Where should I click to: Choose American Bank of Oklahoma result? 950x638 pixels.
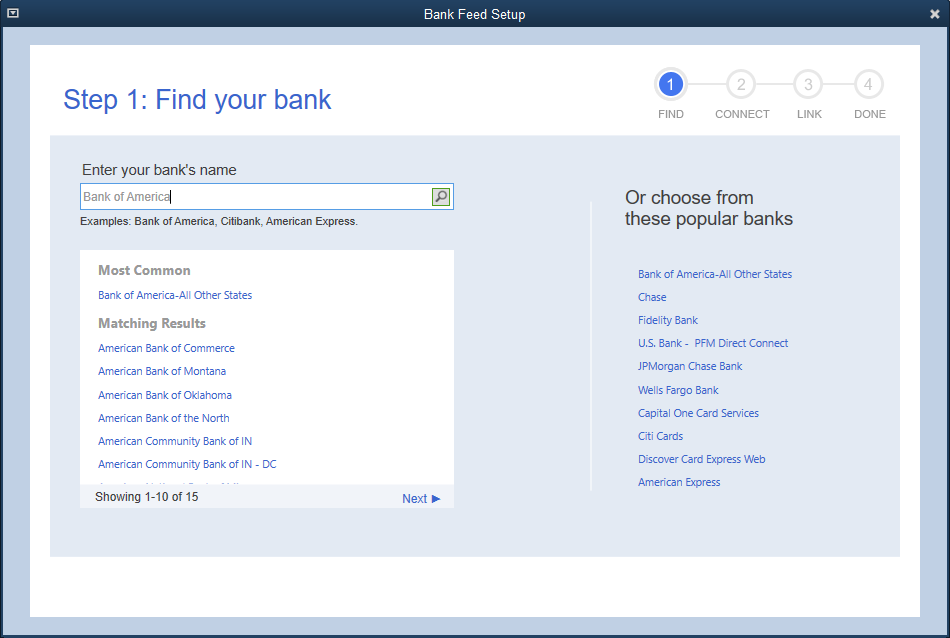pyautogui.click(x=165, y=395)
